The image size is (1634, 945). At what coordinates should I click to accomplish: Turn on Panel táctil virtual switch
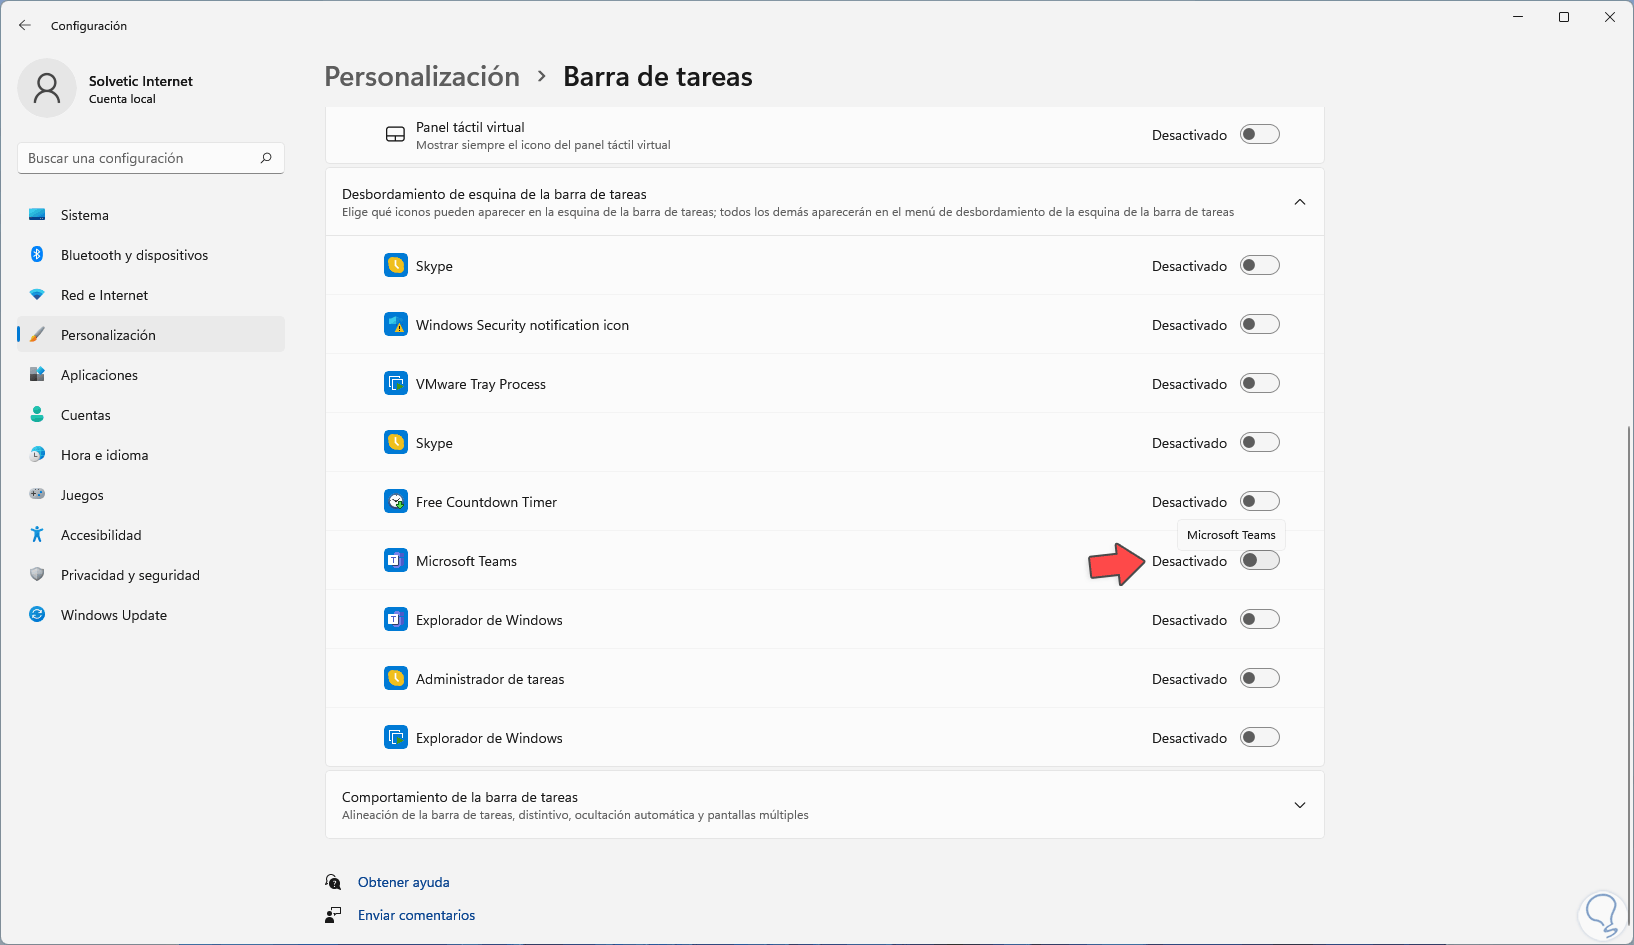(1259, 135)
